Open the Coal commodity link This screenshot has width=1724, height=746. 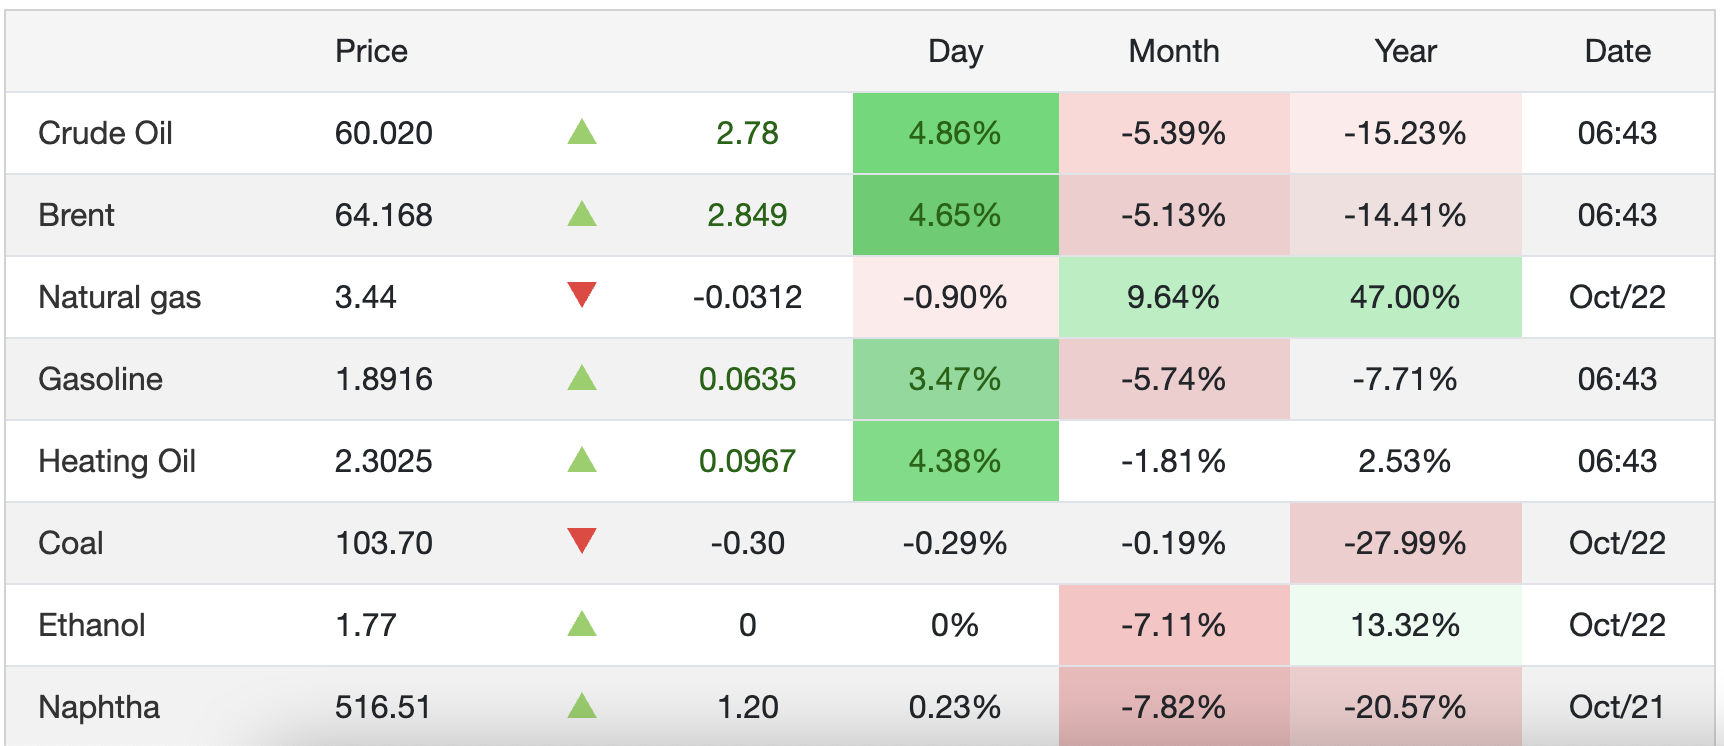click(70, 543)
